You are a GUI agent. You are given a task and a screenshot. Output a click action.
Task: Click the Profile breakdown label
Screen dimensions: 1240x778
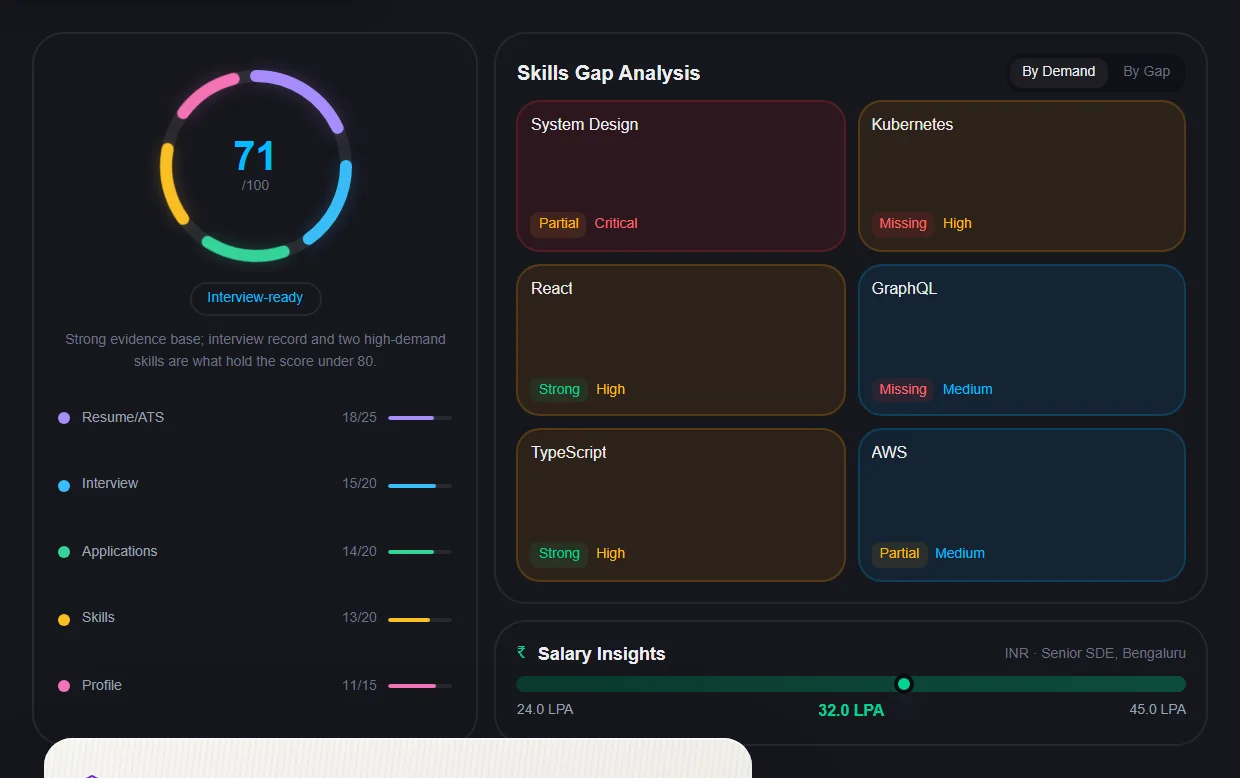(x=102, y=685)
